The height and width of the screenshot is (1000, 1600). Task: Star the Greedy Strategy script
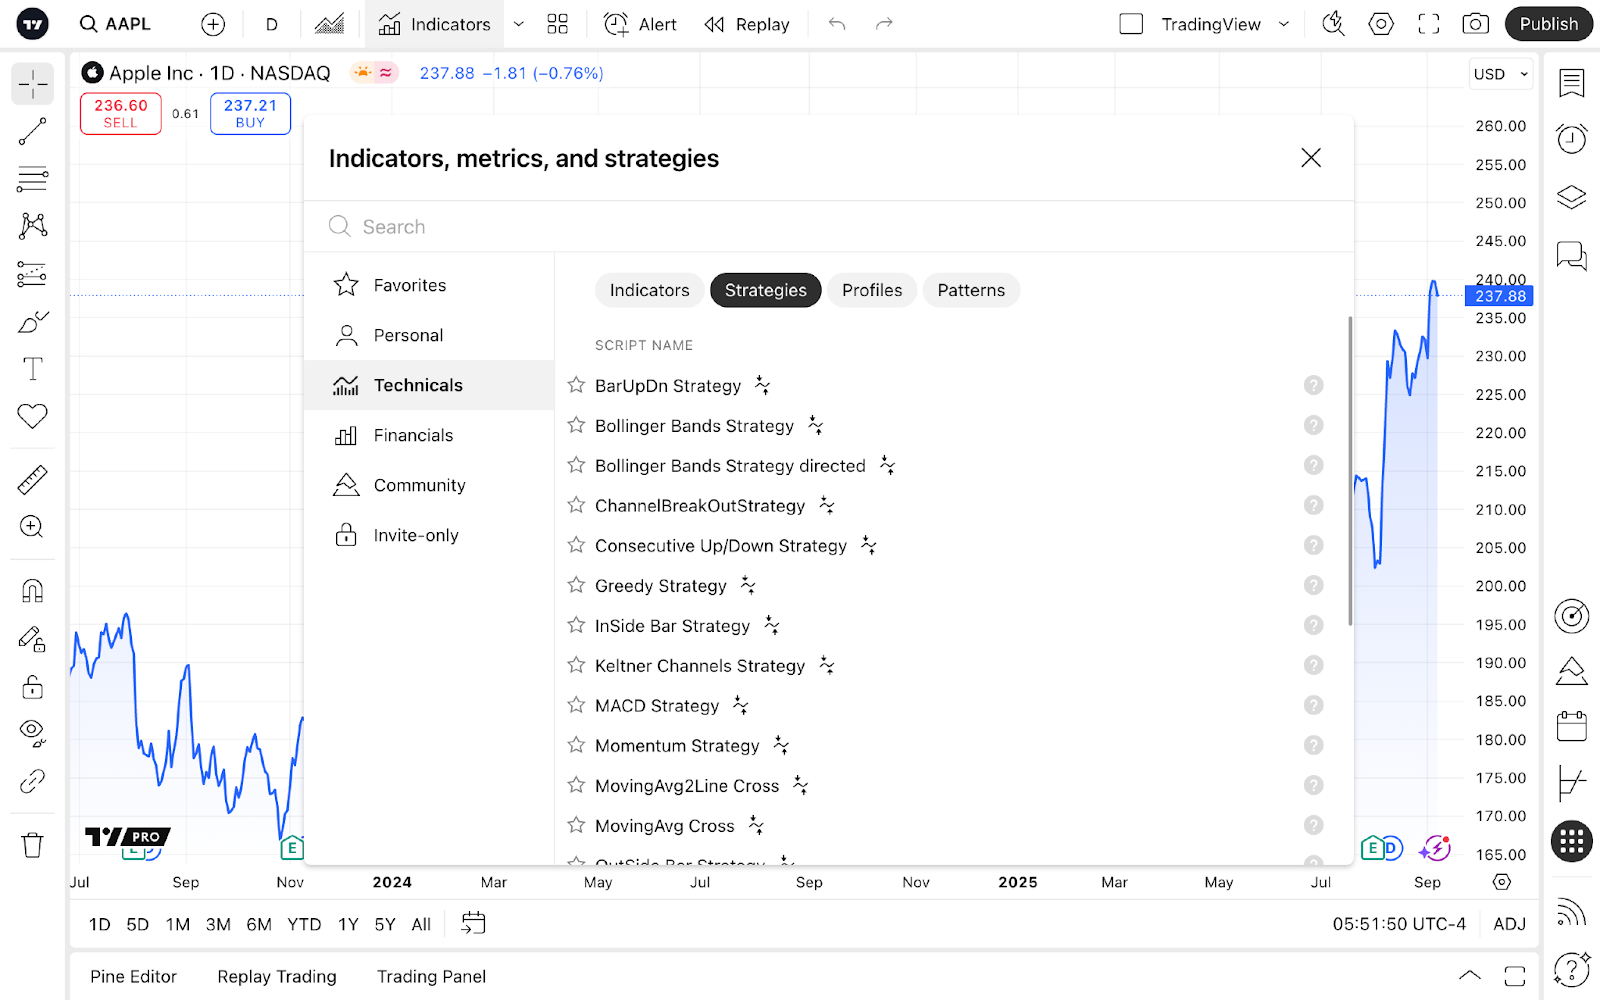[x=576, y=585]
